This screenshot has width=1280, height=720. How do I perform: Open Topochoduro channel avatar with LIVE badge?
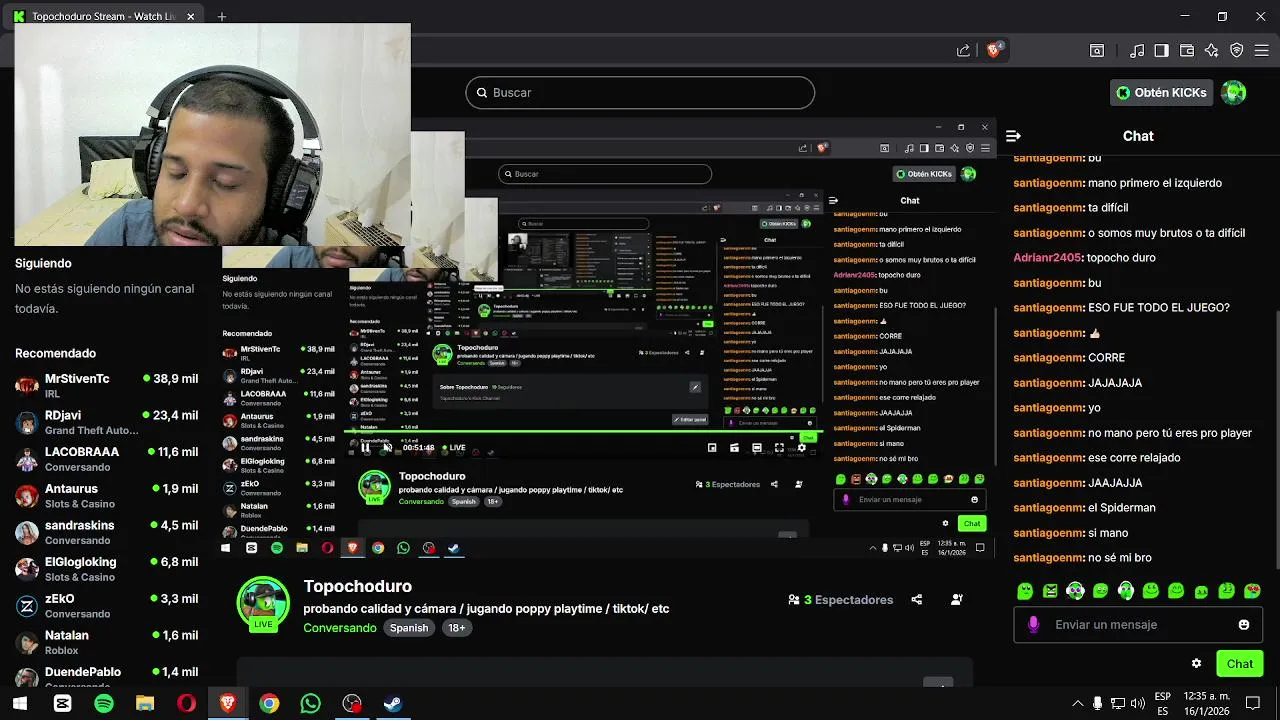(x=263, y=604)
